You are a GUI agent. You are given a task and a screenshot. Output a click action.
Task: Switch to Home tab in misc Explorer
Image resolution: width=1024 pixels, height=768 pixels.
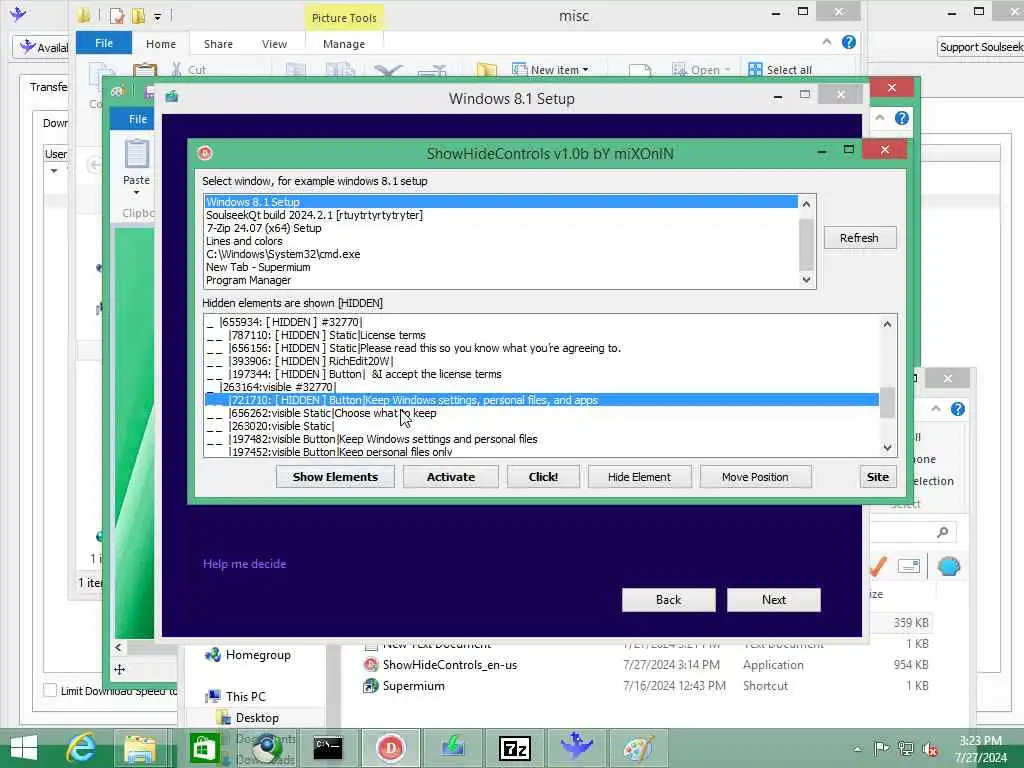[161, 44]
